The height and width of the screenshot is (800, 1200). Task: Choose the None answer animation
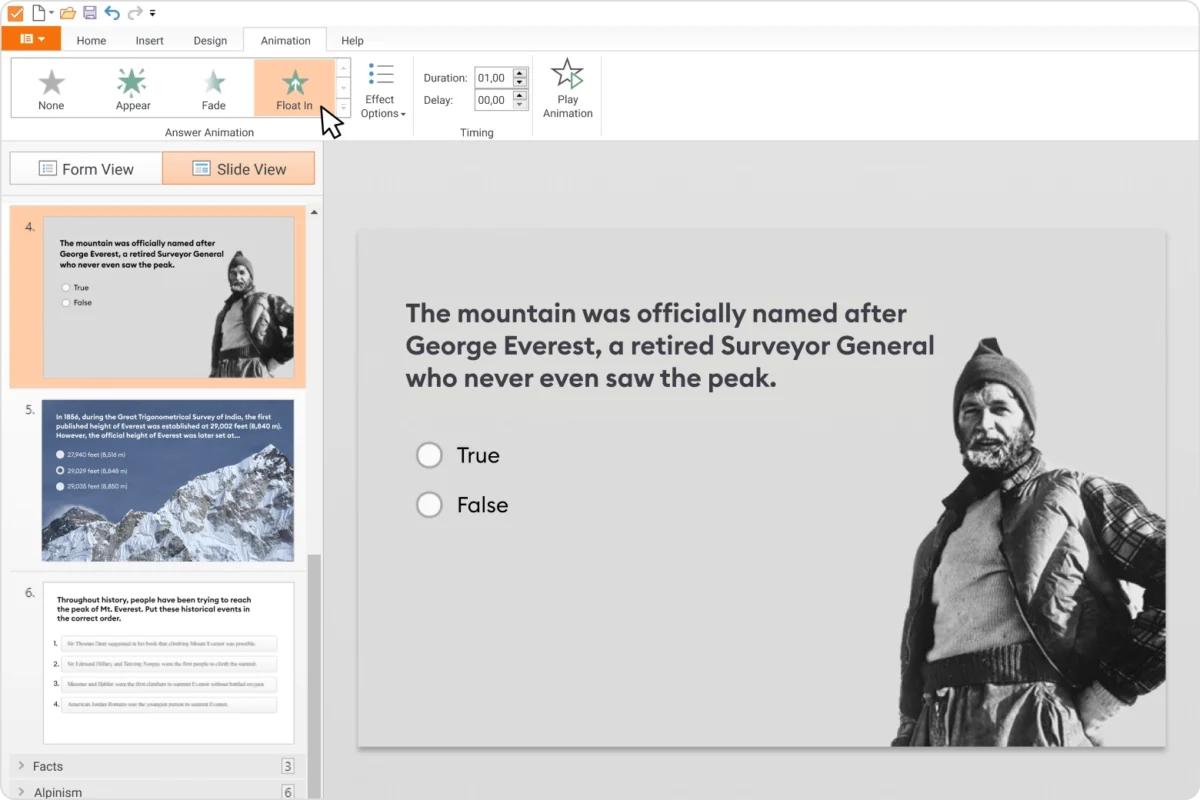51,88
